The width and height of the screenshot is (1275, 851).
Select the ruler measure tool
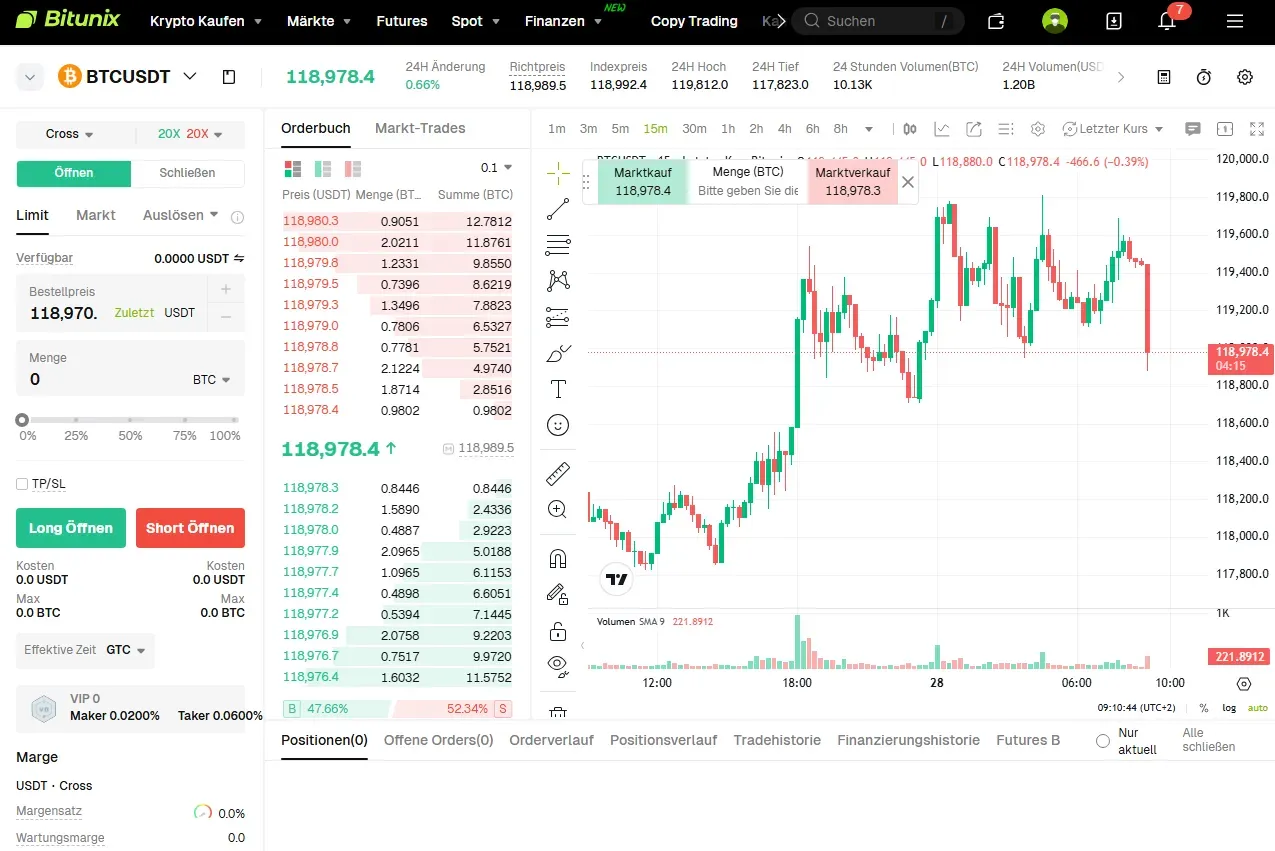(558, 473)
